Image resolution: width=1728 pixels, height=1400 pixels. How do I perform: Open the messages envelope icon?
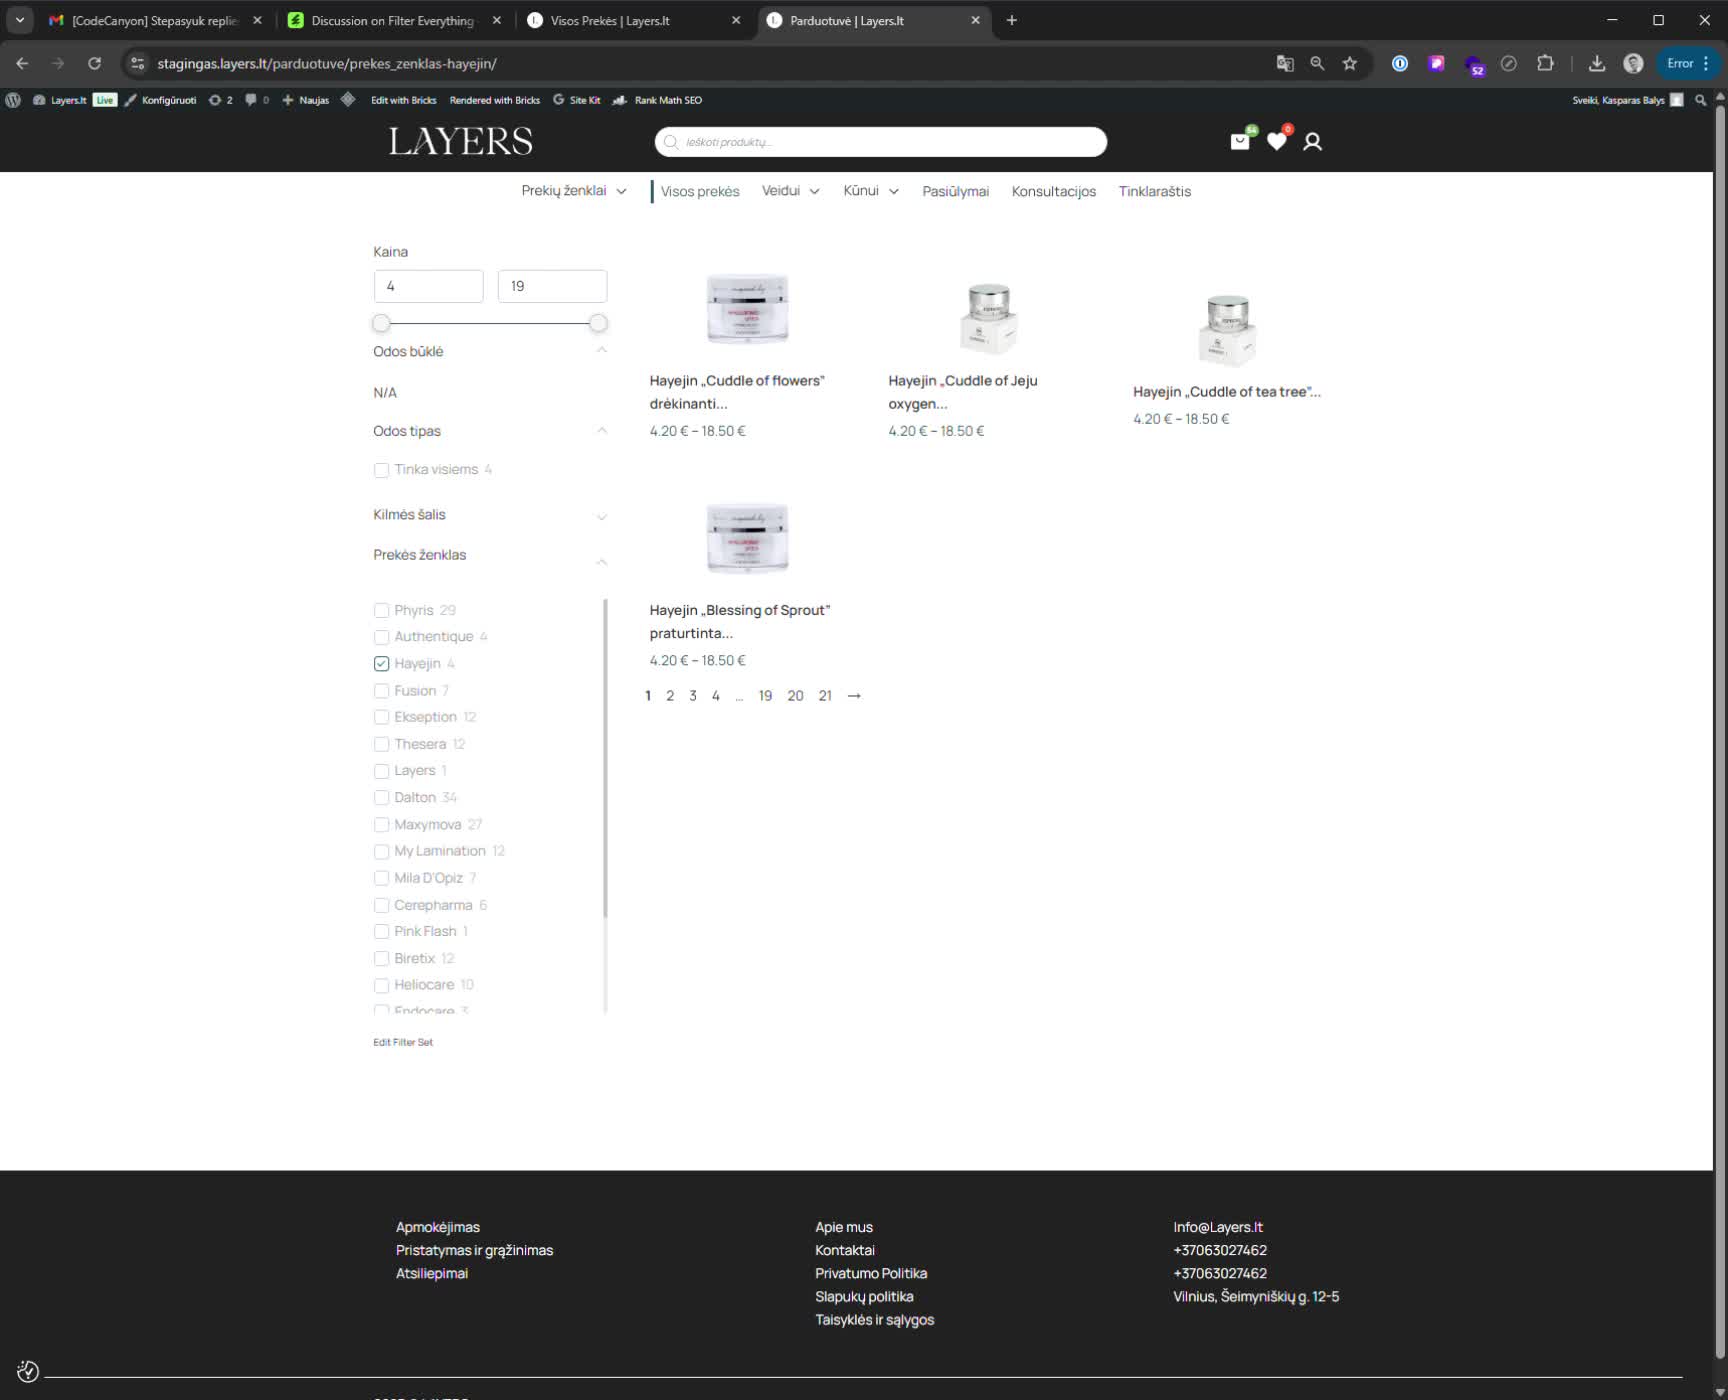[x=1239, y=141]
